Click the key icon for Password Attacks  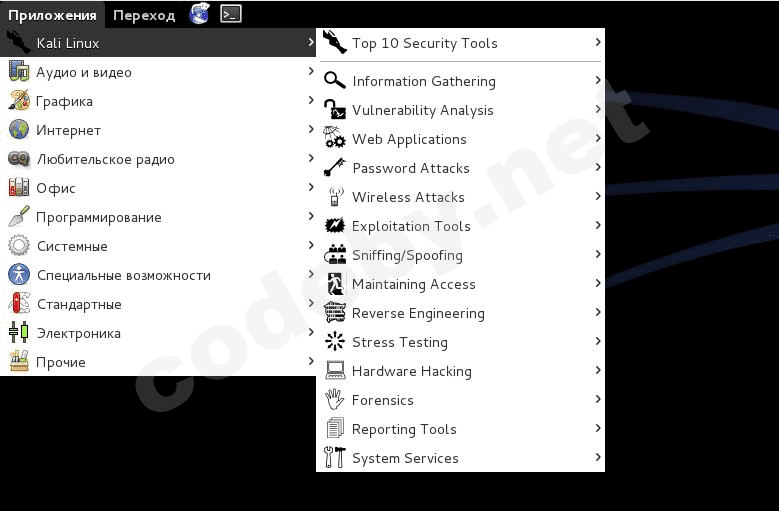click(x=335, y=168)
